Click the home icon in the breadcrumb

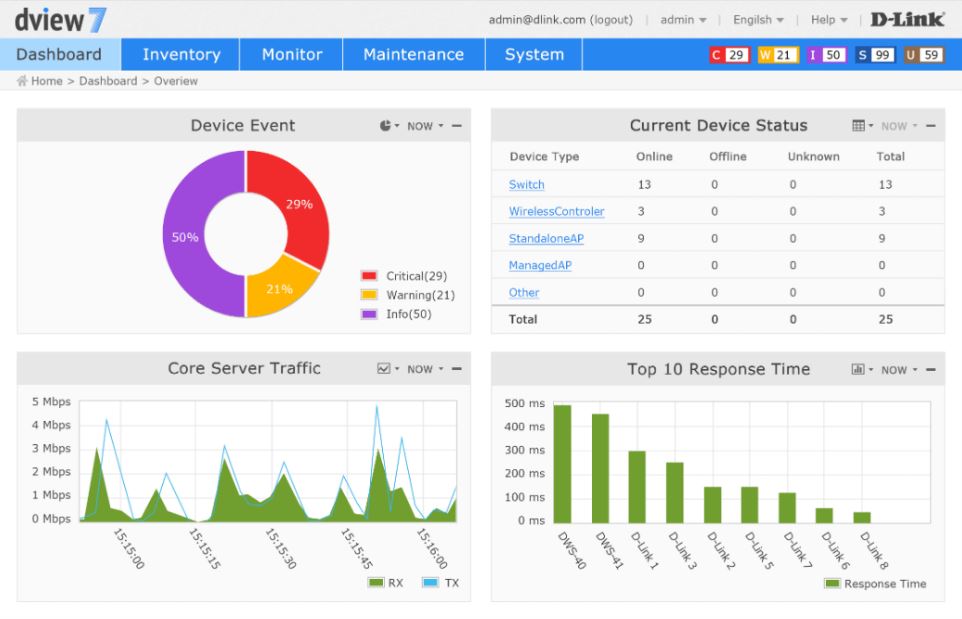pyautogui.click(x=22, y=81)
